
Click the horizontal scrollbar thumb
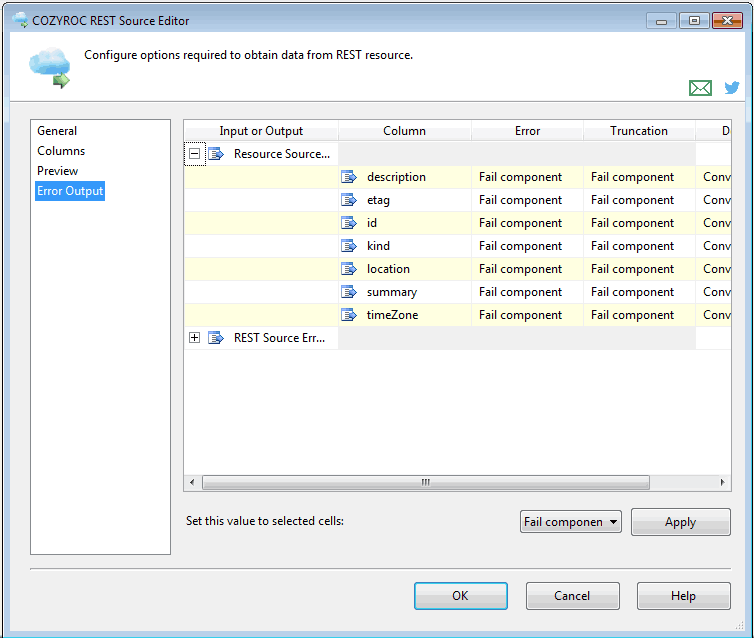[x=426, y=482]
